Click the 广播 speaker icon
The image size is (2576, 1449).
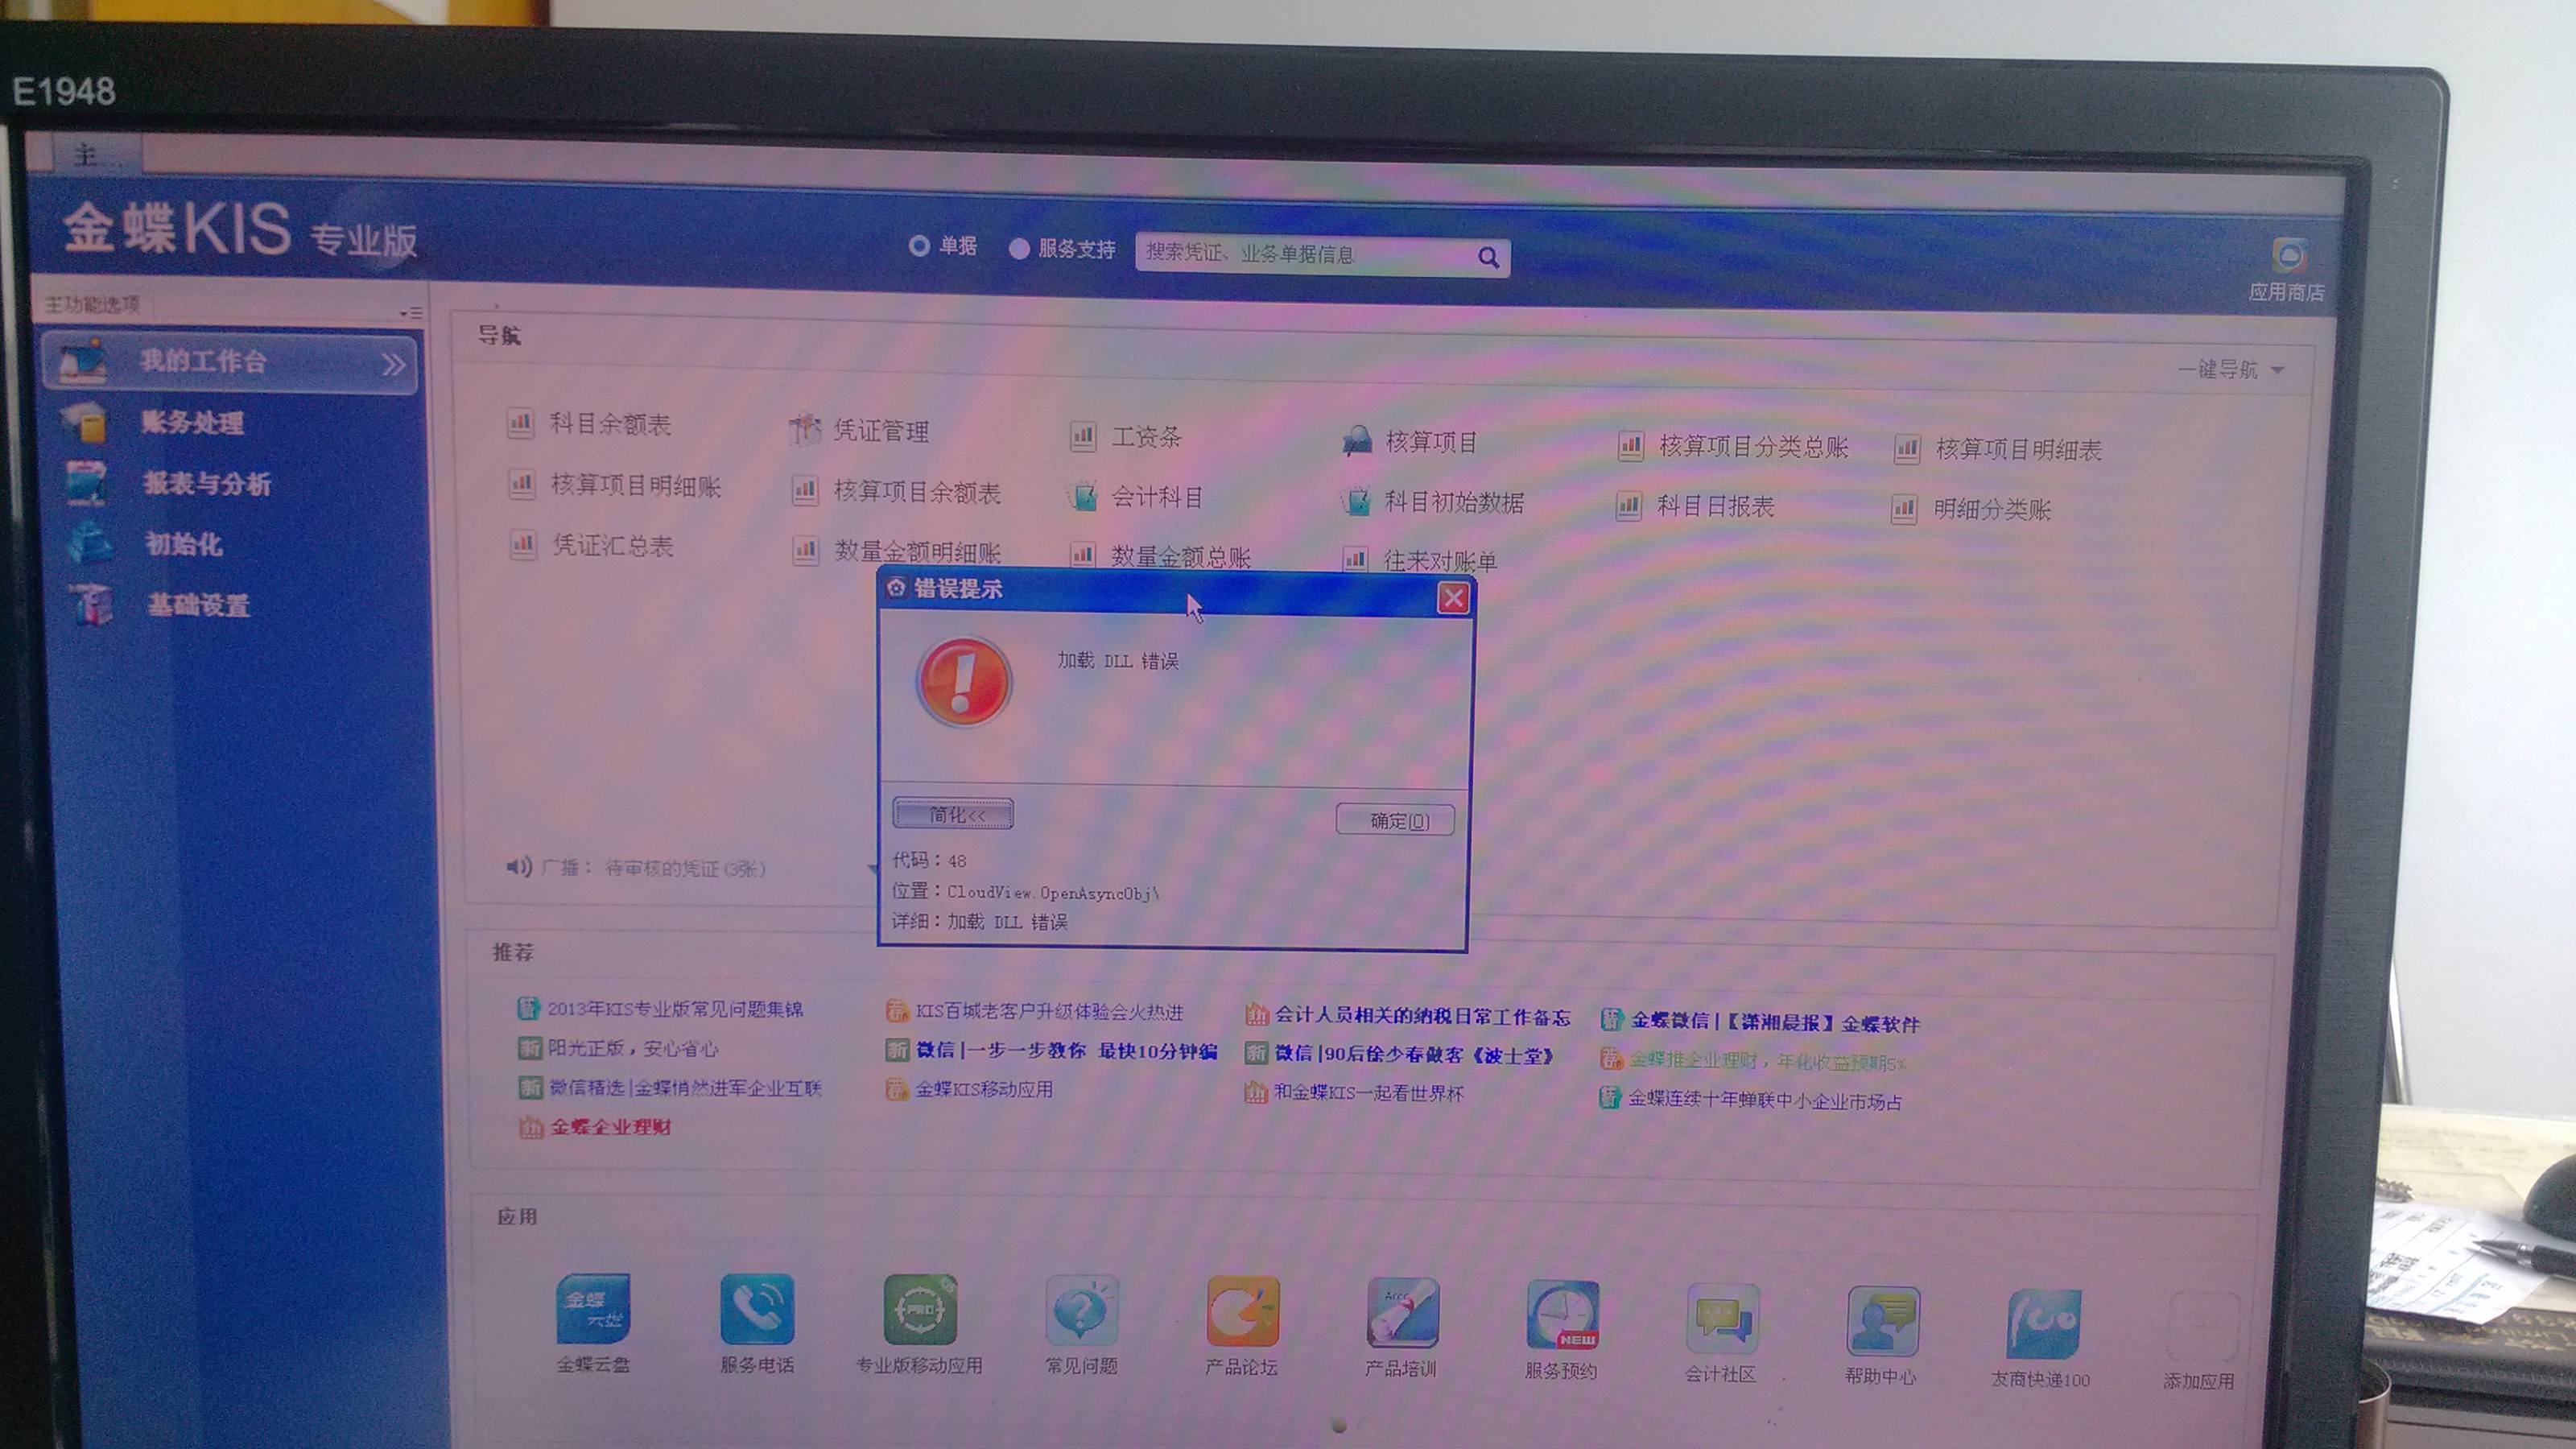[x=518, y=866]
